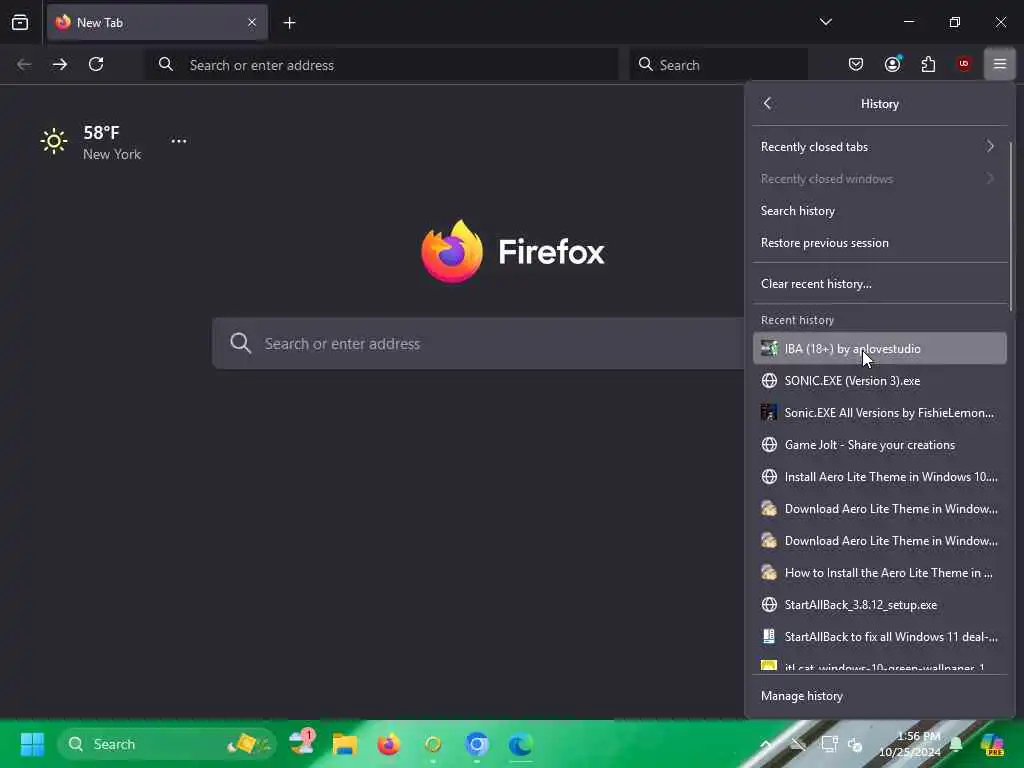Screen dimensions: 1024x768
Task: Click favicon beside StartAllBack to fix entry
Action: click(x=769, y=637)
